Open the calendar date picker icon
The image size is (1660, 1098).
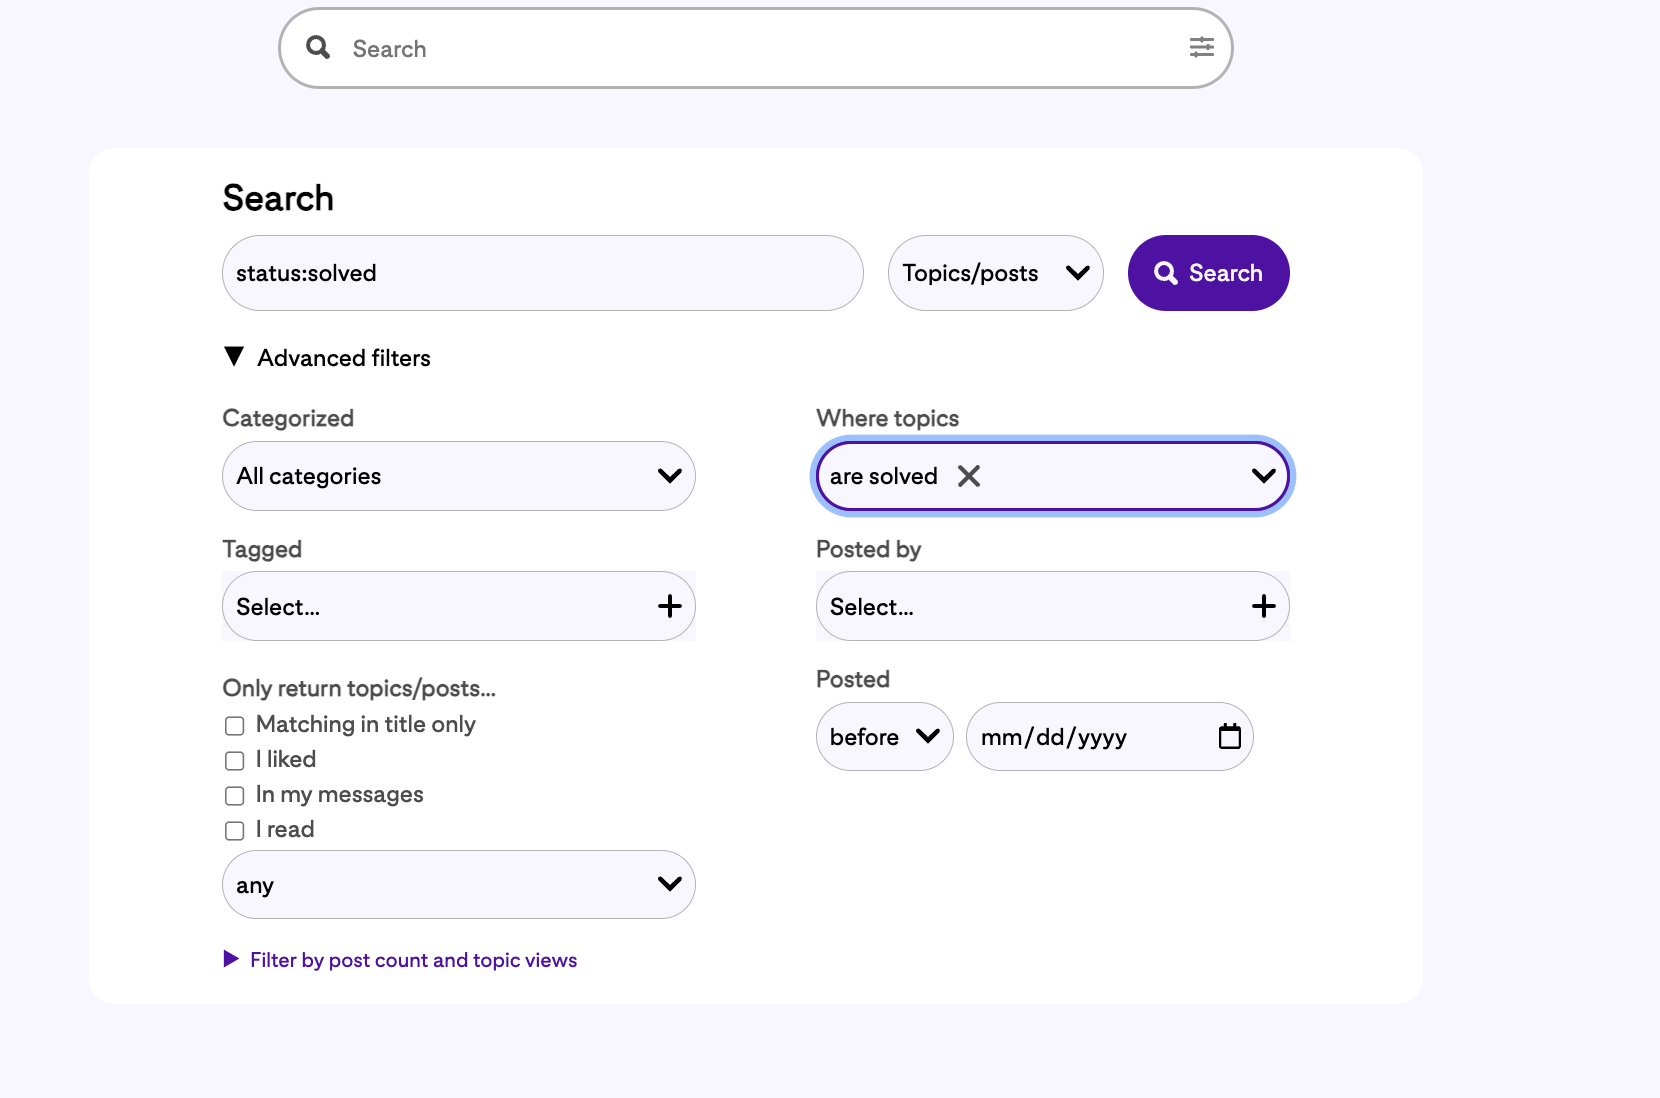coord(1229,737)
